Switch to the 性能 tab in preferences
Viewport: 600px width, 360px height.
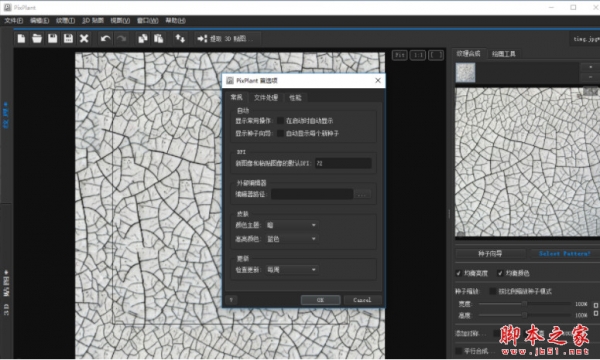295,98
